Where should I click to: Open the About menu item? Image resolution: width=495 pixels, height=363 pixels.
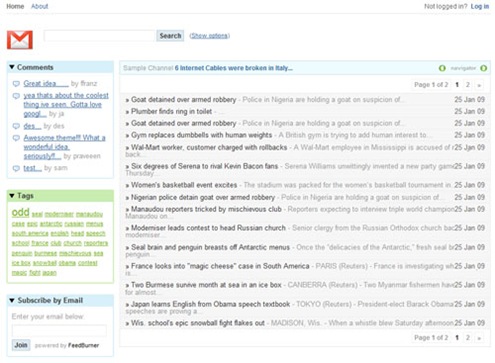(40, 6)
